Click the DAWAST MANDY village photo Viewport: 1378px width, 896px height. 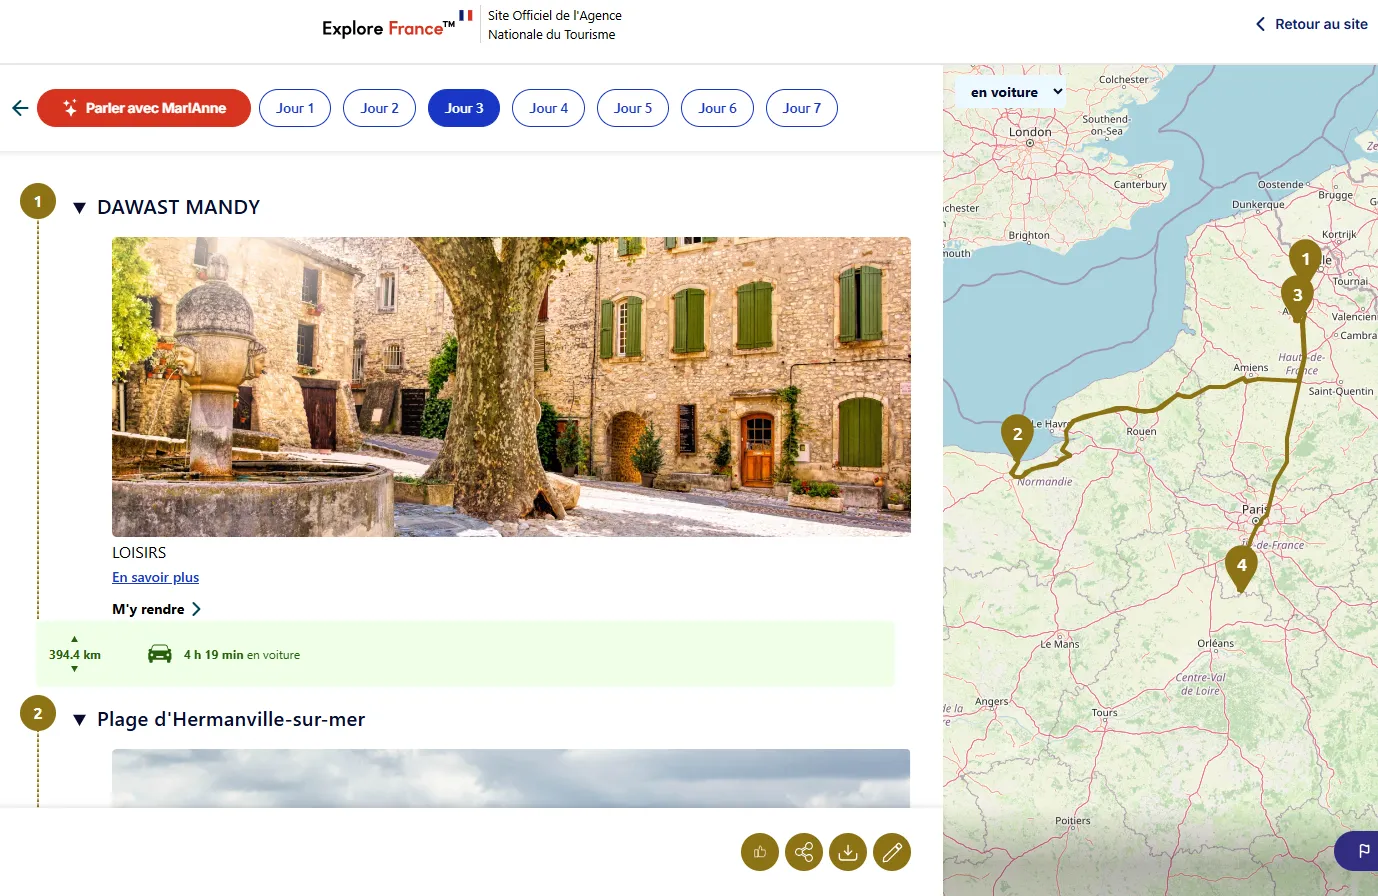coord(511,386)
